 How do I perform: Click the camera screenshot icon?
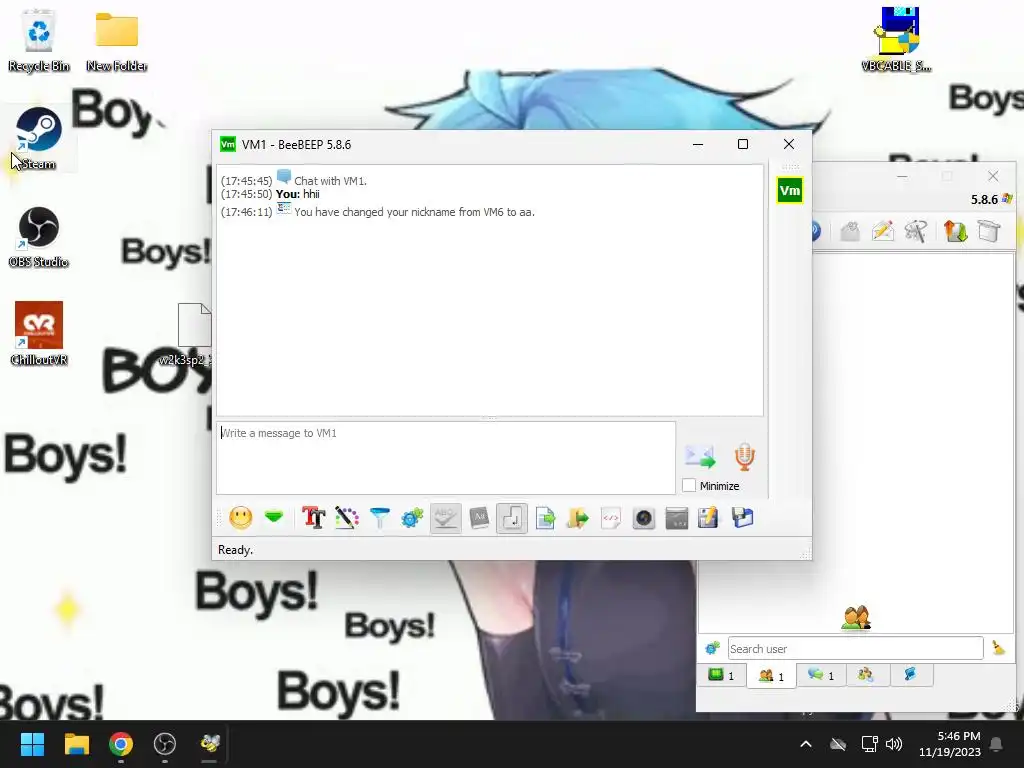[643, 518]
